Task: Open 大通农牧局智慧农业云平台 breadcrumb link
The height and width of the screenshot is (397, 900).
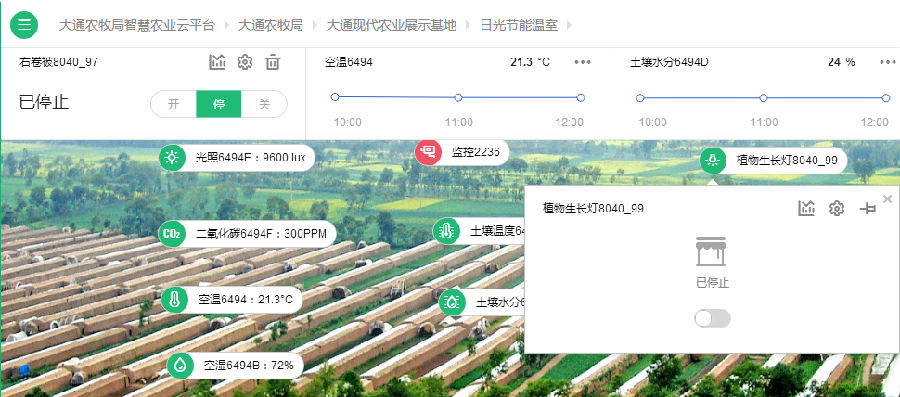Action: point(137,25)
